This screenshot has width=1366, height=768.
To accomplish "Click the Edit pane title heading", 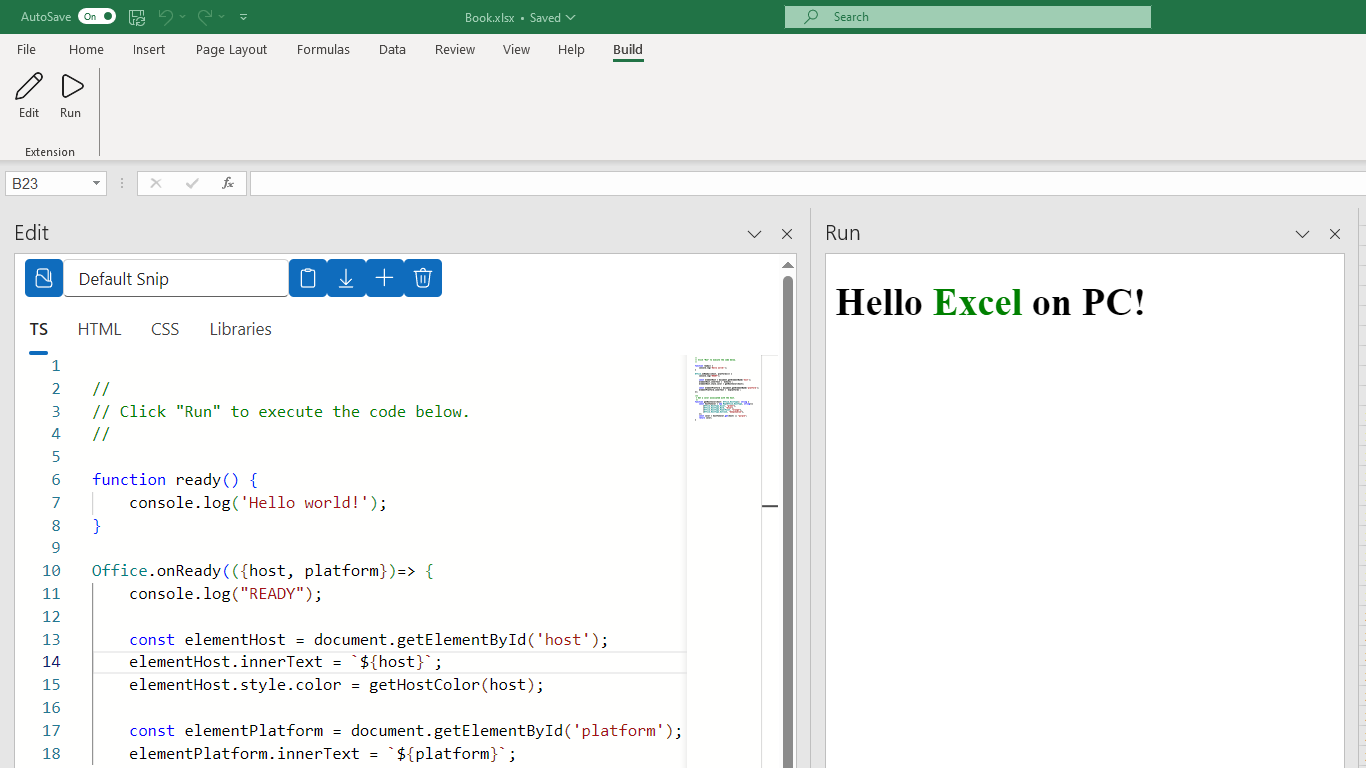I will (32, 233).
